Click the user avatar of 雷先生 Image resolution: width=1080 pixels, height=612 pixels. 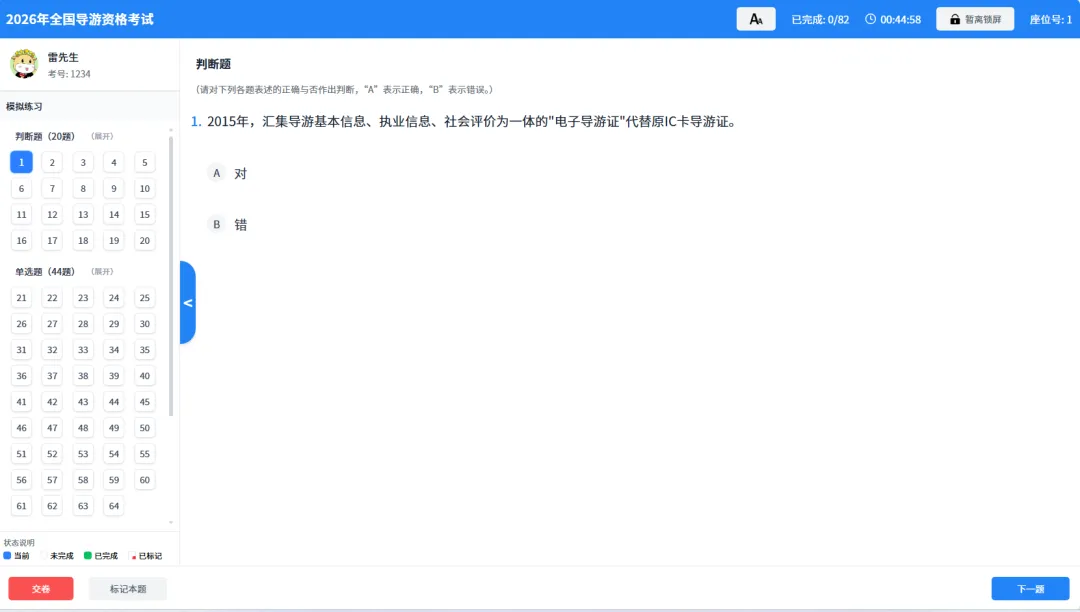coord(24,64)
